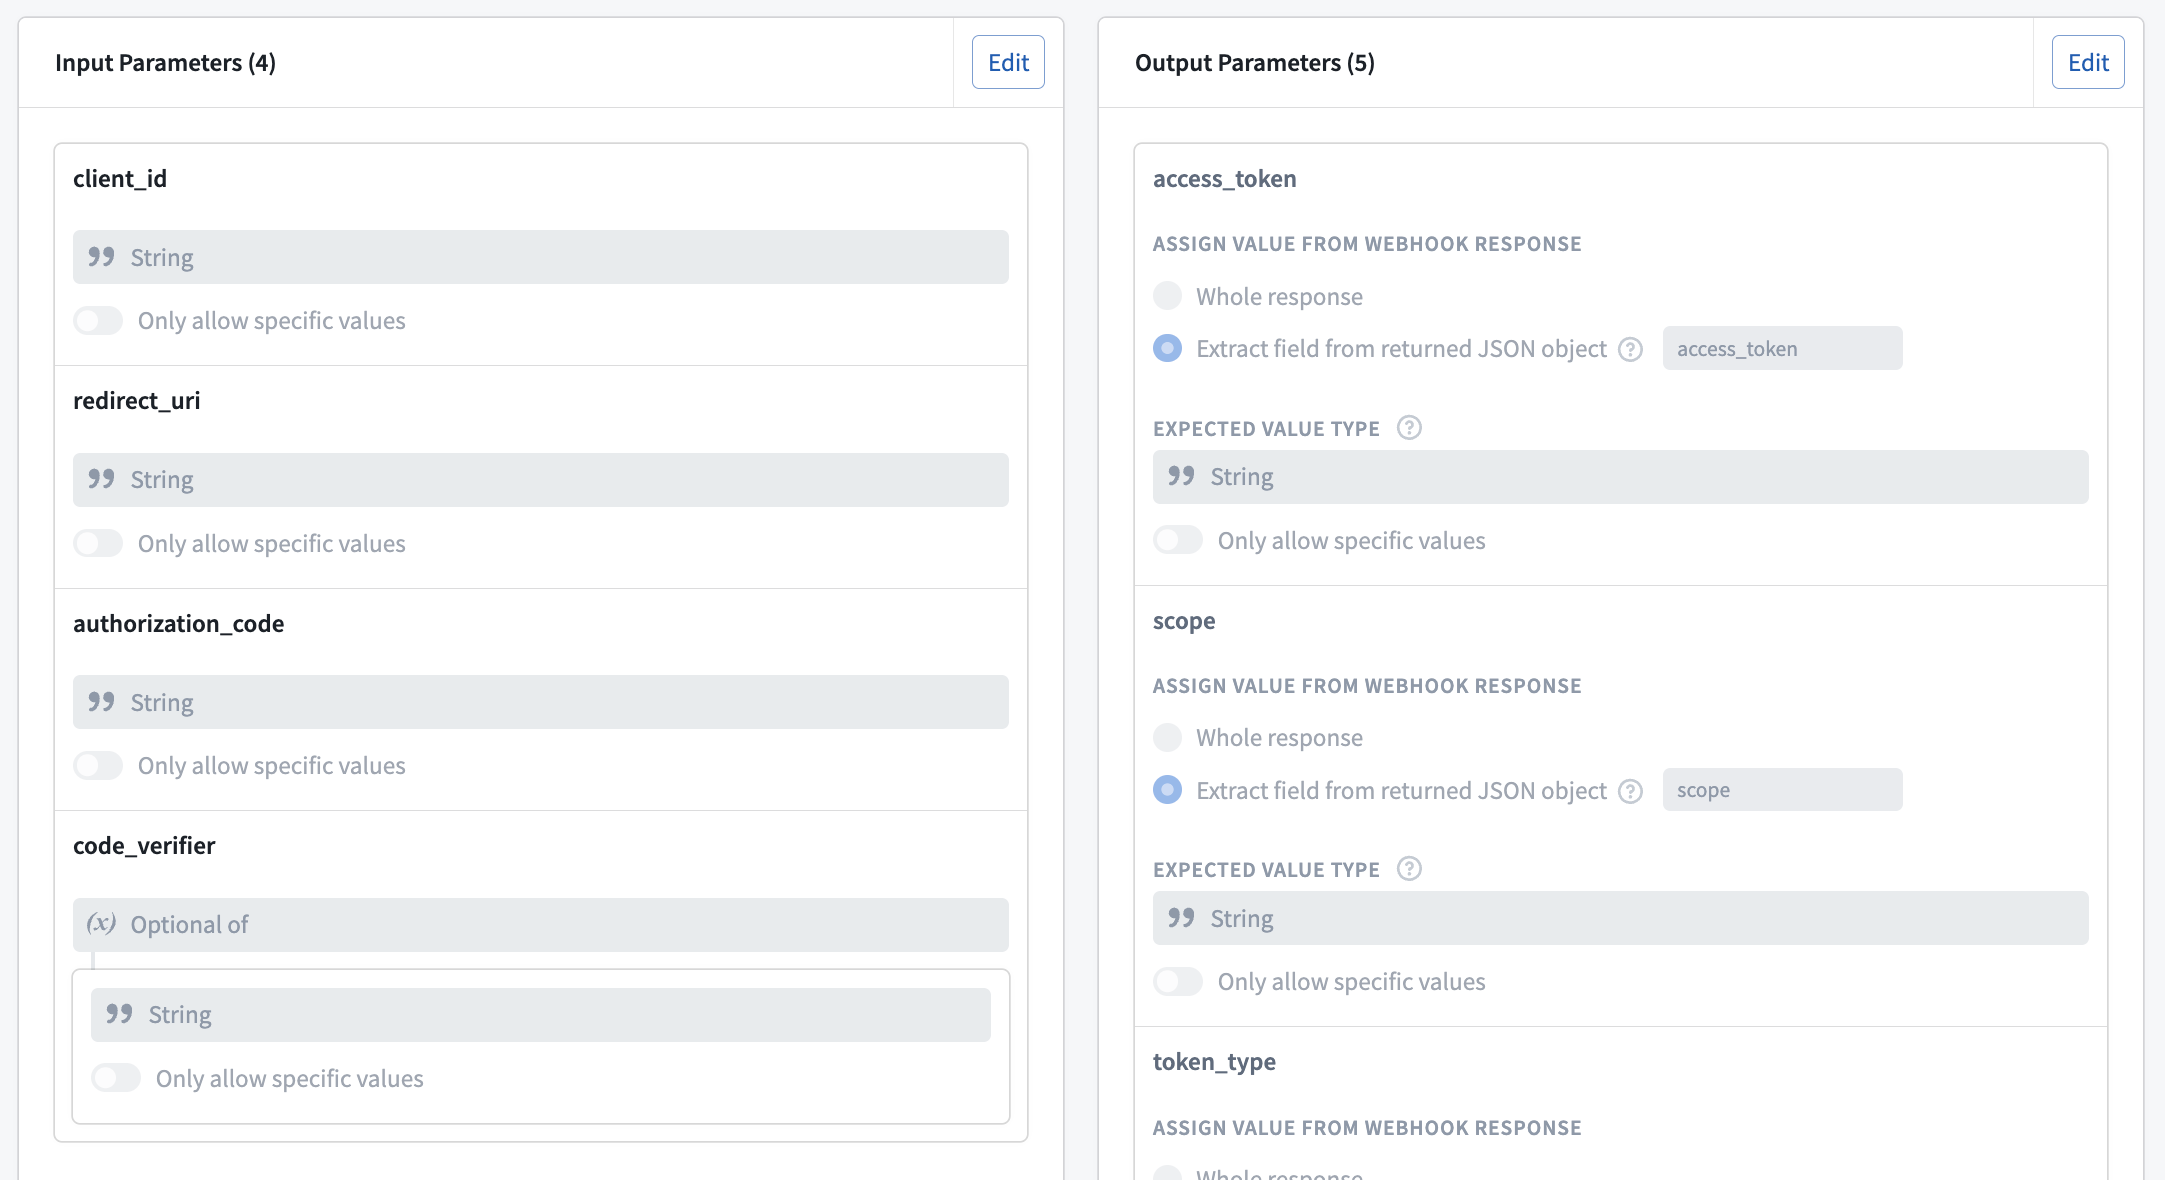Click the scope JSON field input
The height and width of the screenshot is (1180, 2165).
[x=1783, y=790]
